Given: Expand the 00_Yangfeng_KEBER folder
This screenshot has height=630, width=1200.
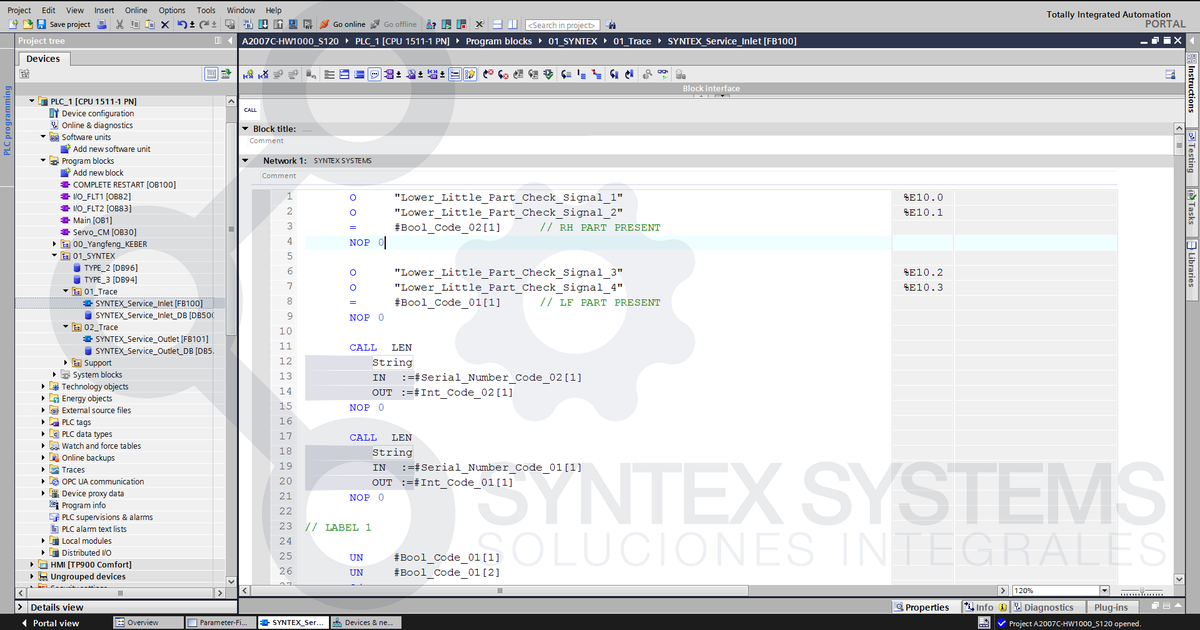Looking at the screenshot, I should pyautogui.click(x=54, y=243).
